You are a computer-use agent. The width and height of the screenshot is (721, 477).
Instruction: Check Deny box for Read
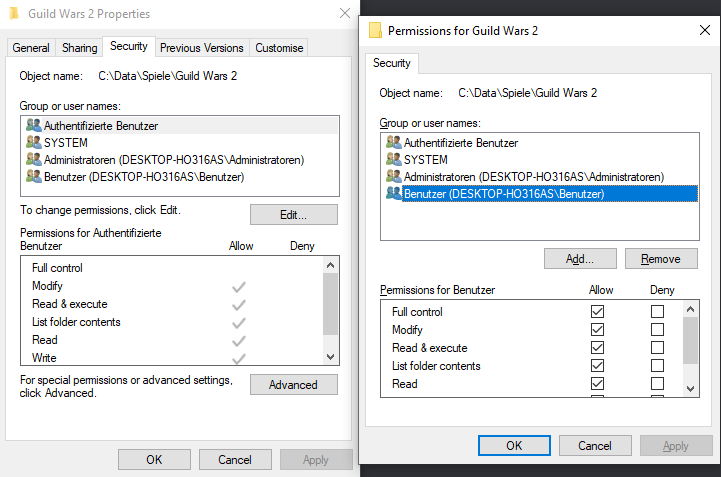pos(658,383)
